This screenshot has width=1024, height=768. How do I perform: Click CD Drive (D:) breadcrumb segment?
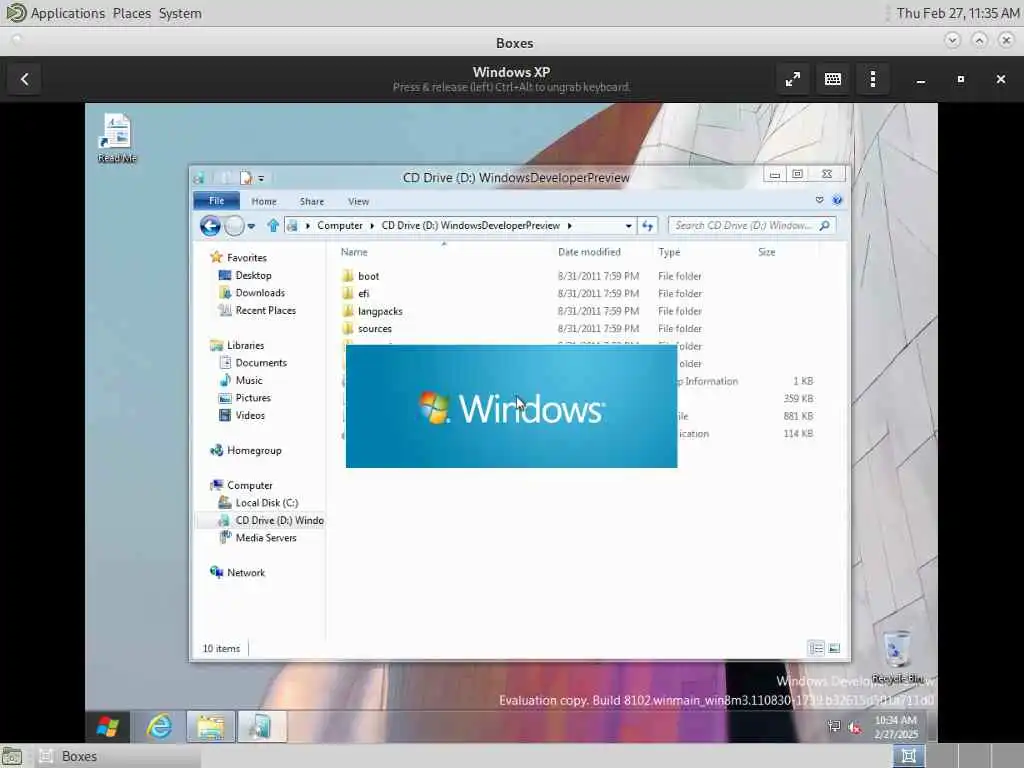tap(471, 225)
